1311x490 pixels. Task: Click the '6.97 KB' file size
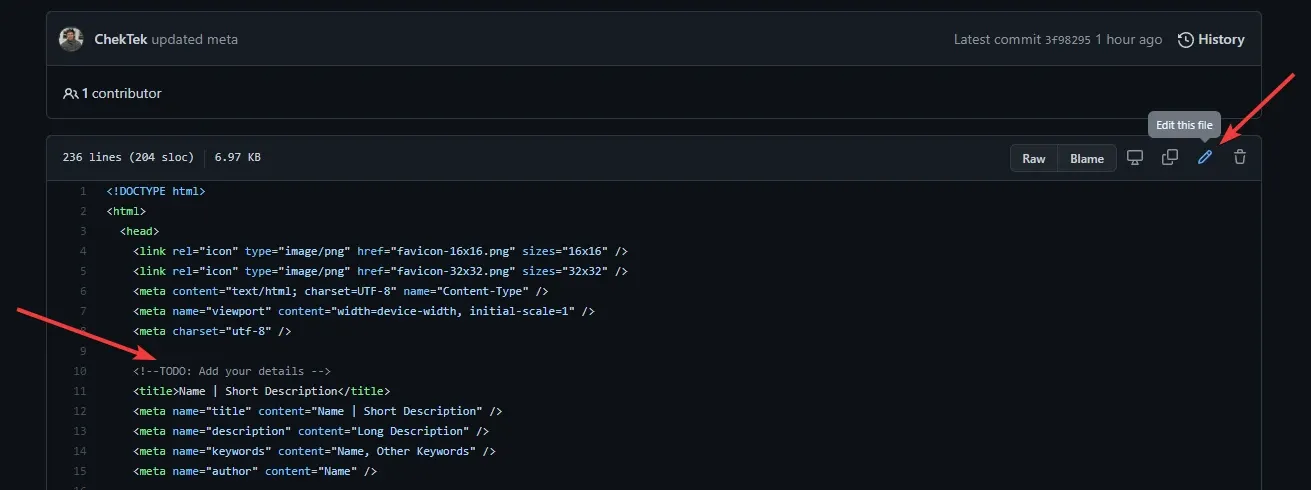click(238, 158)
